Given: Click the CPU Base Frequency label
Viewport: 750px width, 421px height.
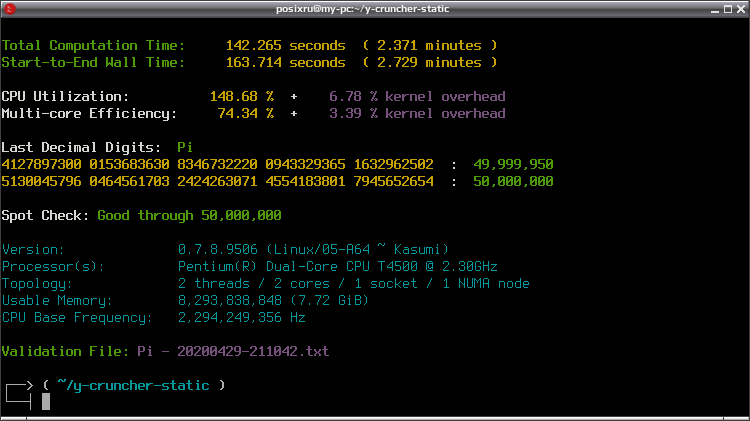Looking at the screenshot, I should tap(77, 318).
